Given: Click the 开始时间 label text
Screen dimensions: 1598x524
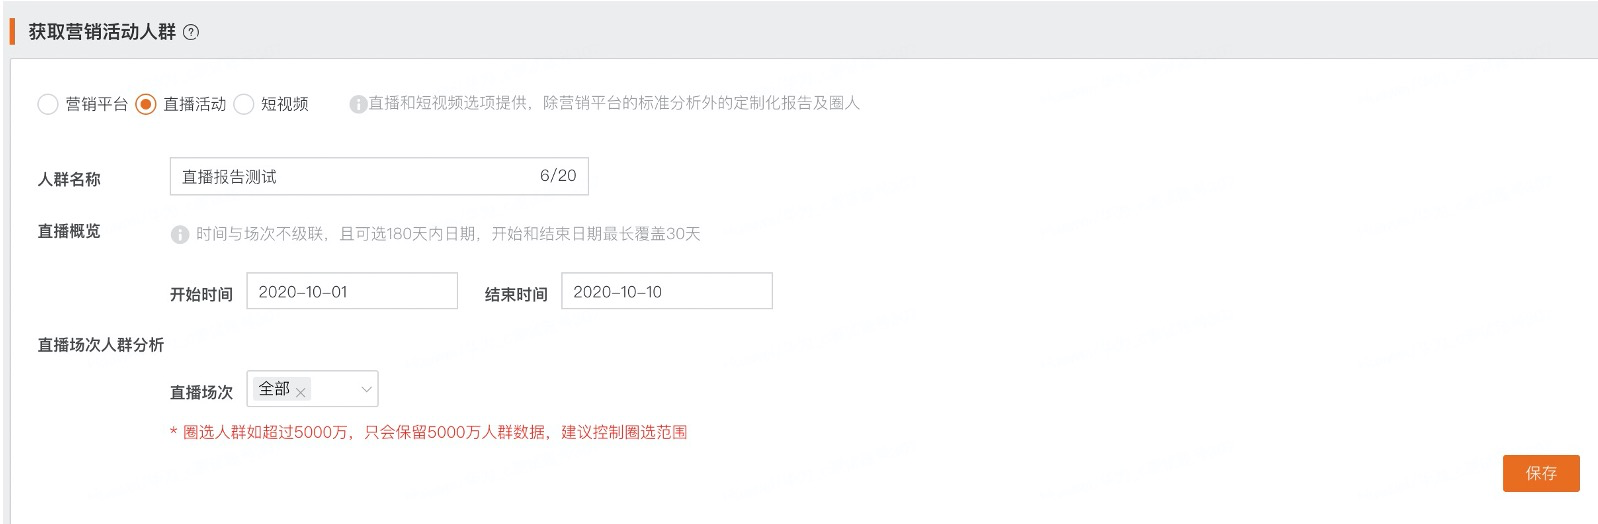Looking at the screenshot, I should point(201,294).
